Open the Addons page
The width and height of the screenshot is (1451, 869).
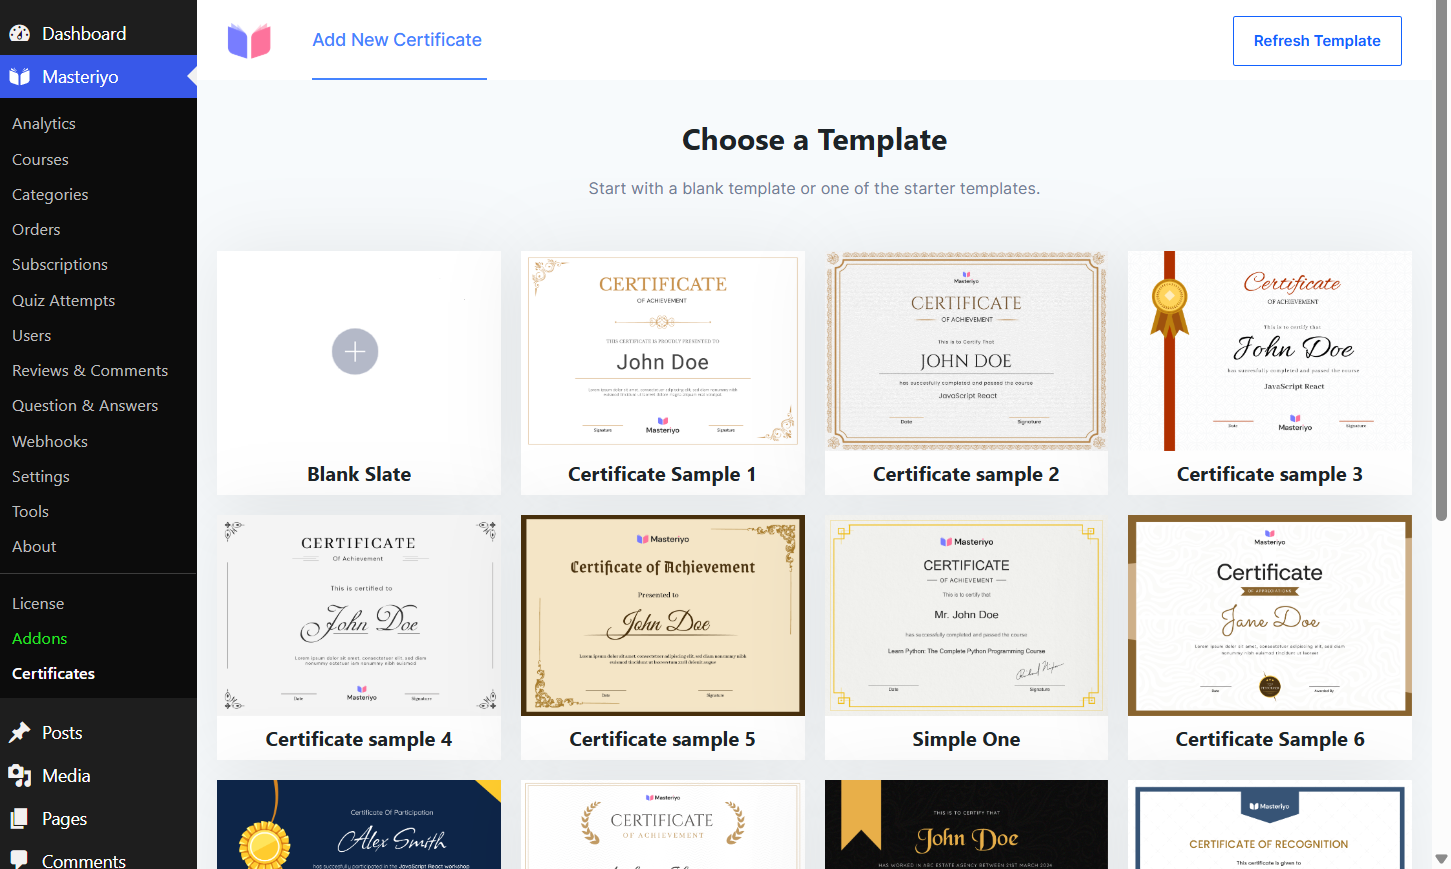pos(40,638)
